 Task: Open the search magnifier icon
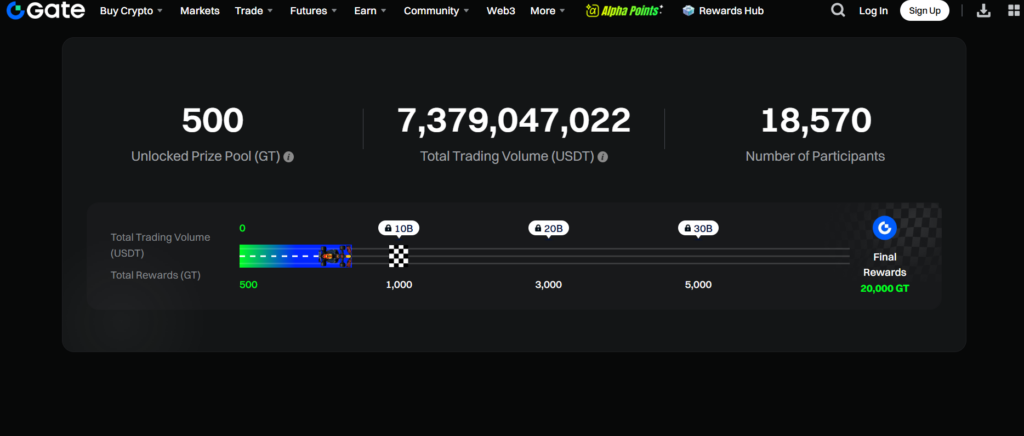pos(838,10)
